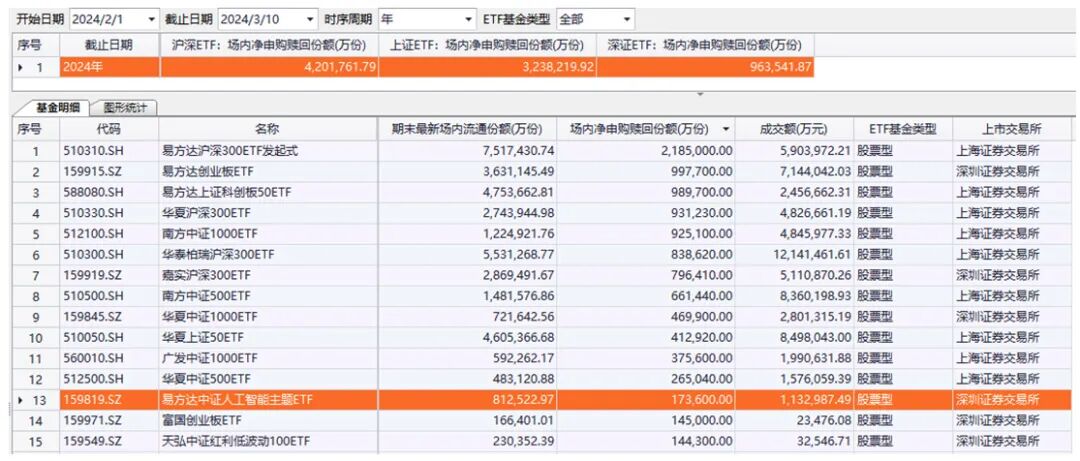Click the value 963,541.87
This screenshot has width=1080, height=461.
coord(778,67)
